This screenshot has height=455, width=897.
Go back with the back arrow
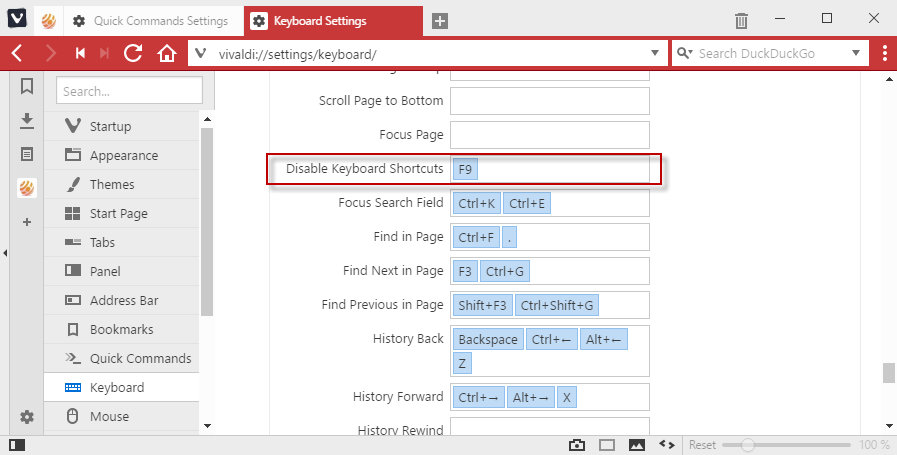(17, 54)
